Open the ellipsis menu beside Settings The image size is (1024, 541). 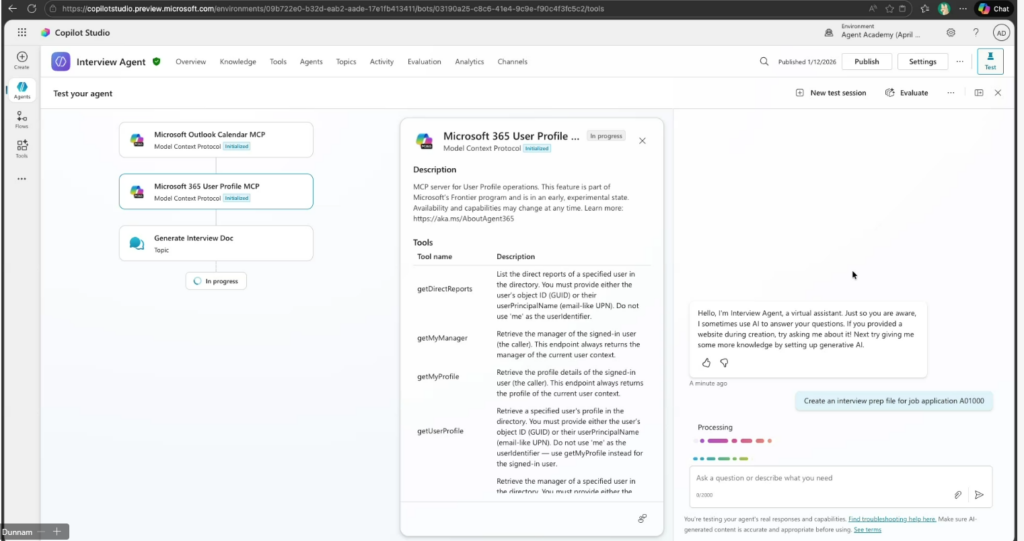[x=959, y=61]
